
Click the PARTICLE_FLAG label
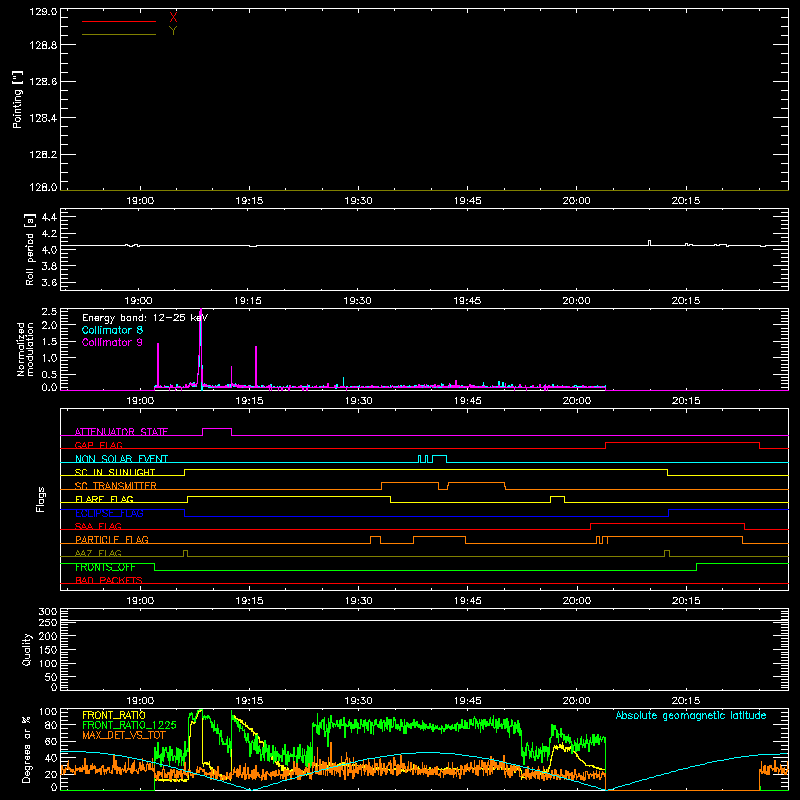tap(112, 540)
